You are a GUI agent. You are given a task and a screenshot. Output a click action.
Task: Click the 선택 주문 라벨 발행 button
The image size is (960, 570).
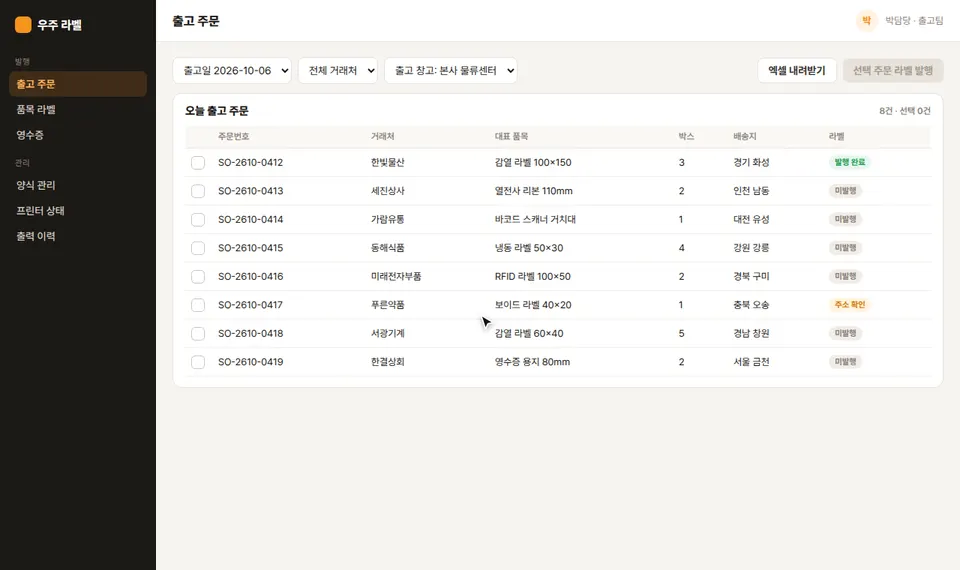[893, 70]
